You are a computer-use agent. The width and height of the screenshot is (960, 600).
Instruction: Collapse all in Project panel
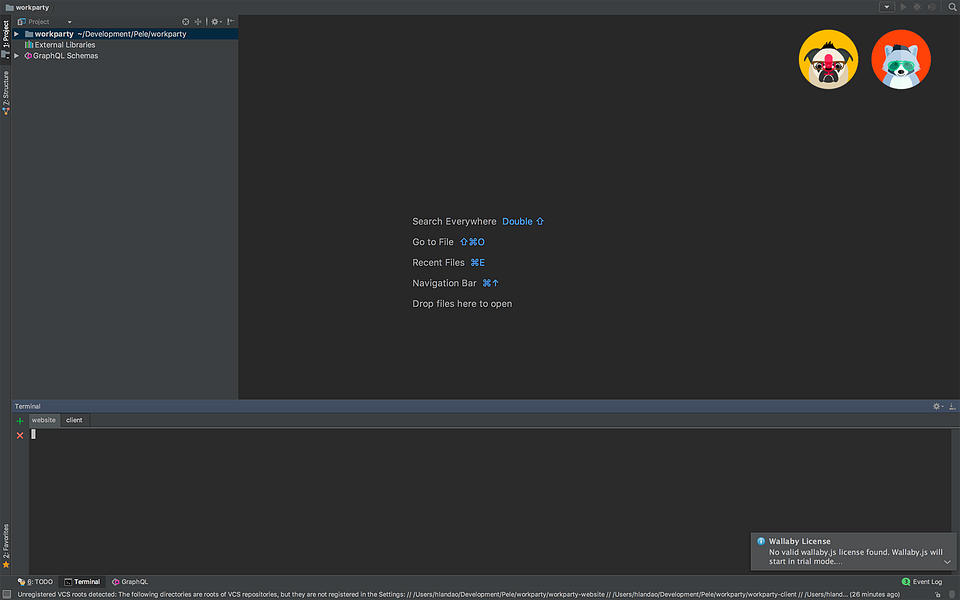point(198,21)
